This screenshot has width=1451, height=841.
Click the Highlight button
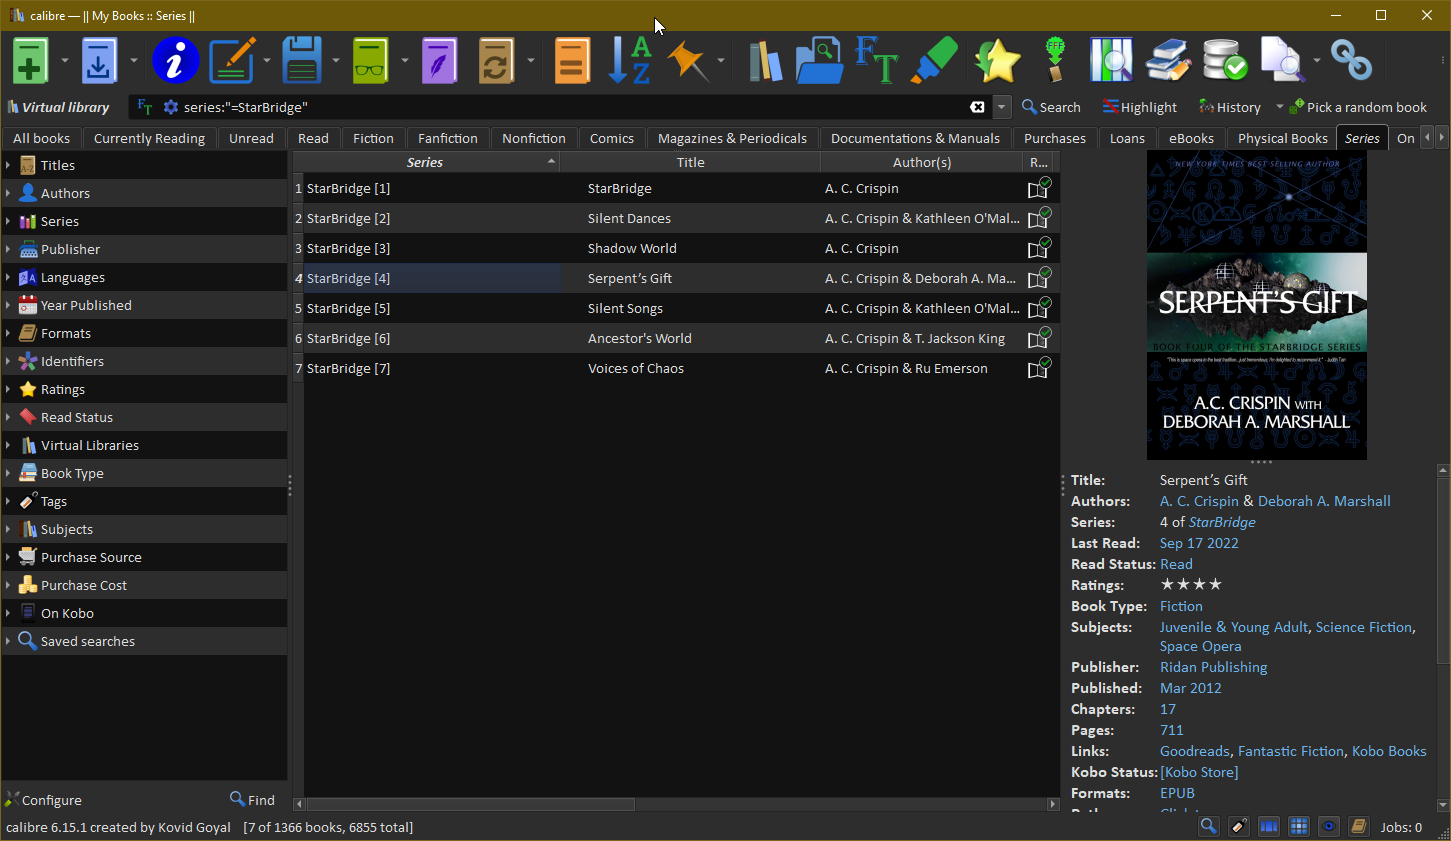[1139, 107]
